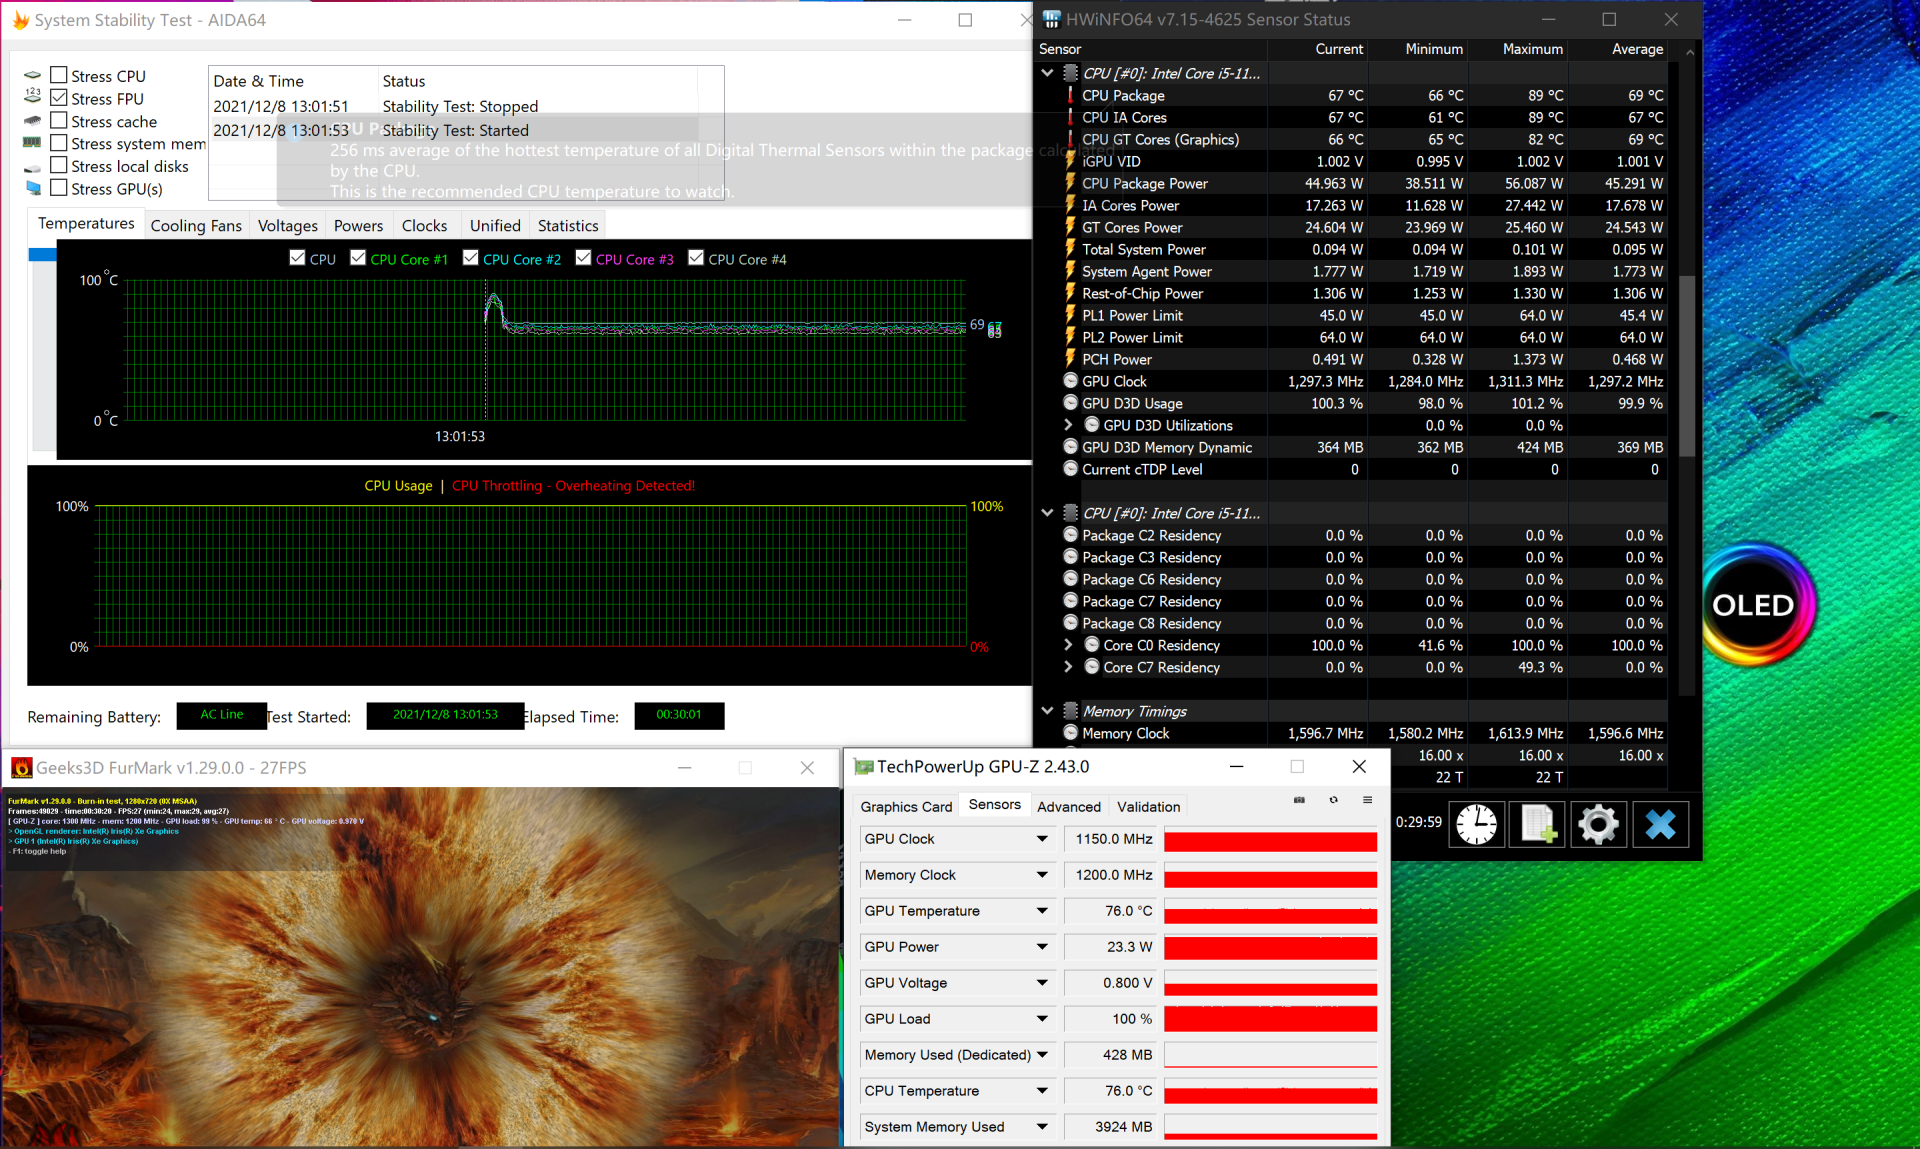Click the RAM icon beside Stress system memory
Viewport: 1920px width, 1149px height.
[x=33, y=143]
